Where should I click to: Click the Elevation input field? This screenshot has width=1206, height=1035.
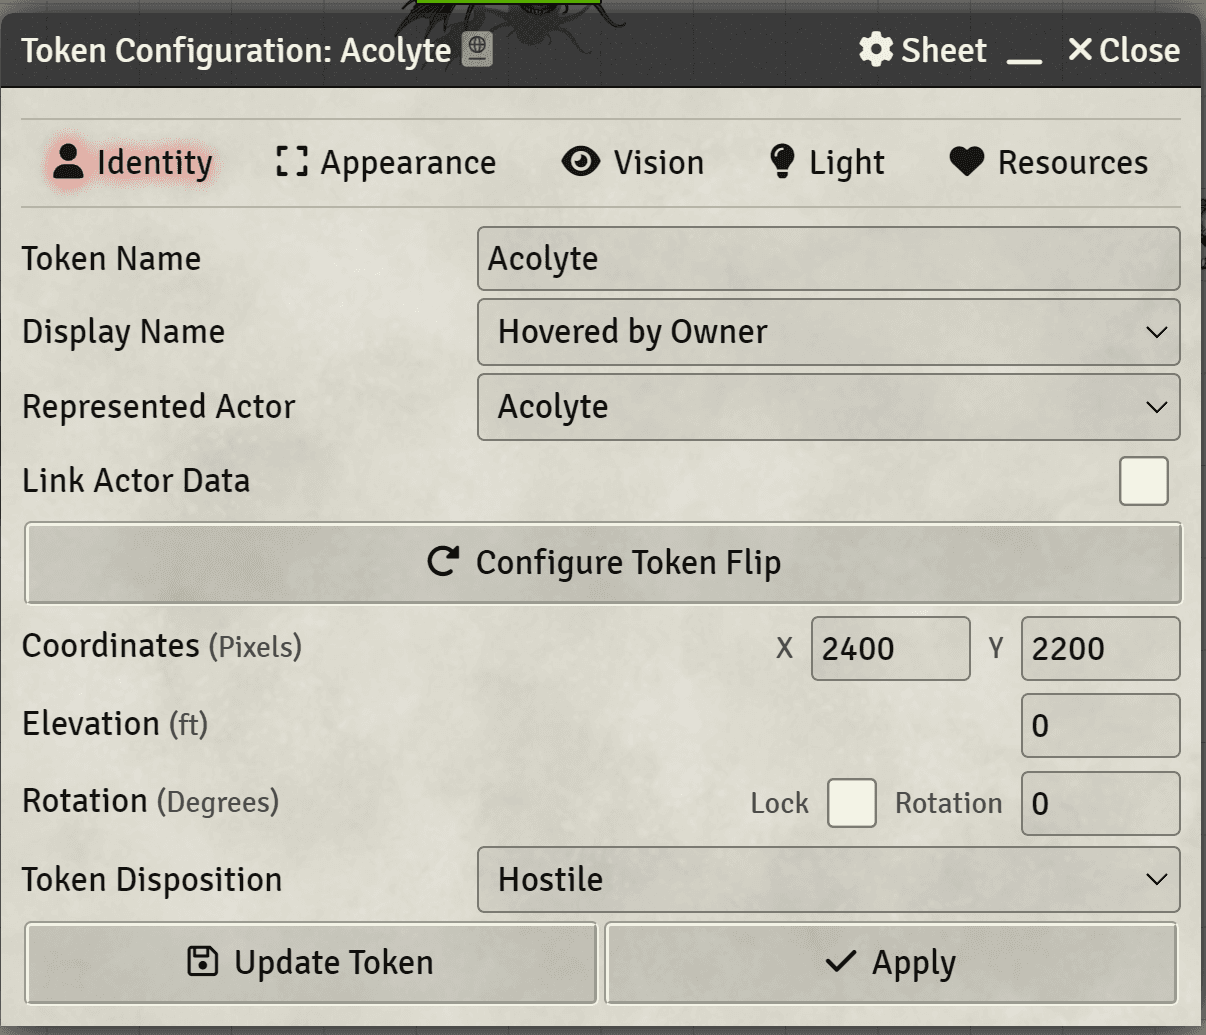(x=1100, y=725)
